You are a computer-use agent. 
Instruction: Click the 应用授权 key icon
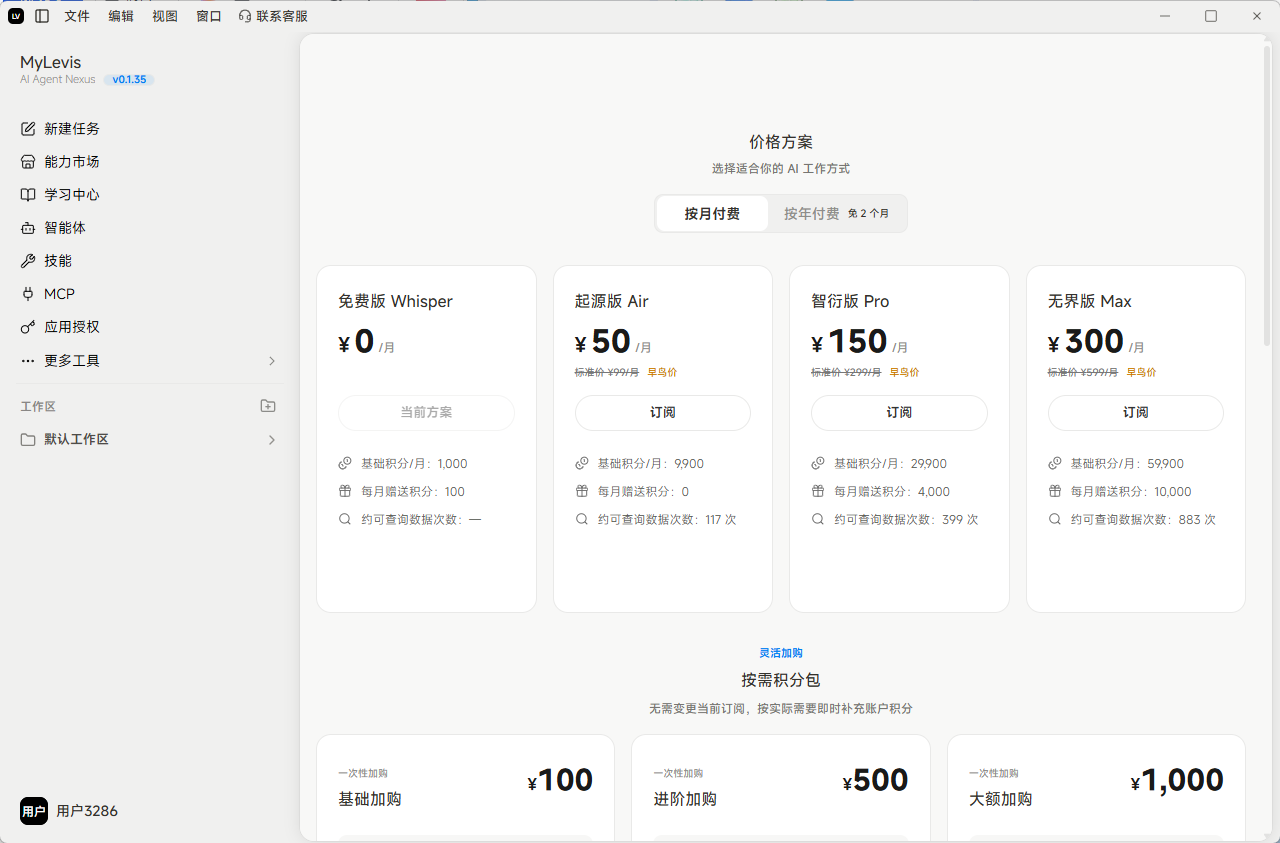pyautogui.click(x=28, y=327)
